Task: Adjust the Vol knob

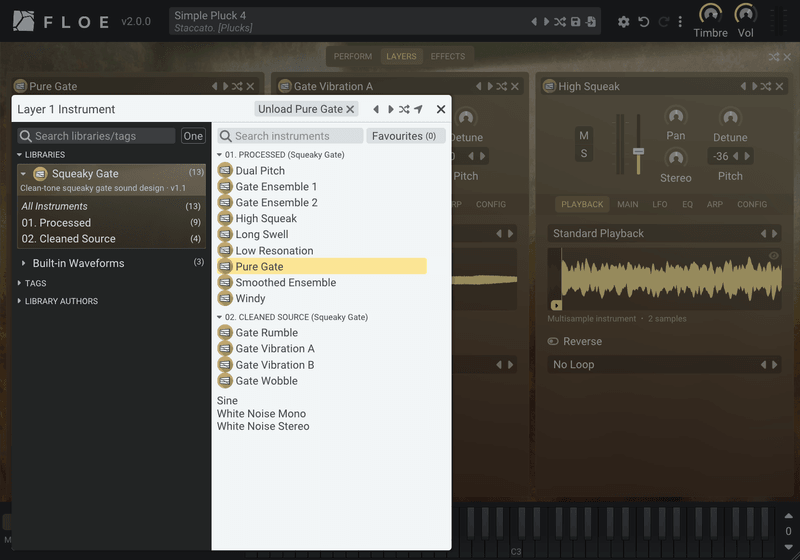Action: click(x=745, y=14)
